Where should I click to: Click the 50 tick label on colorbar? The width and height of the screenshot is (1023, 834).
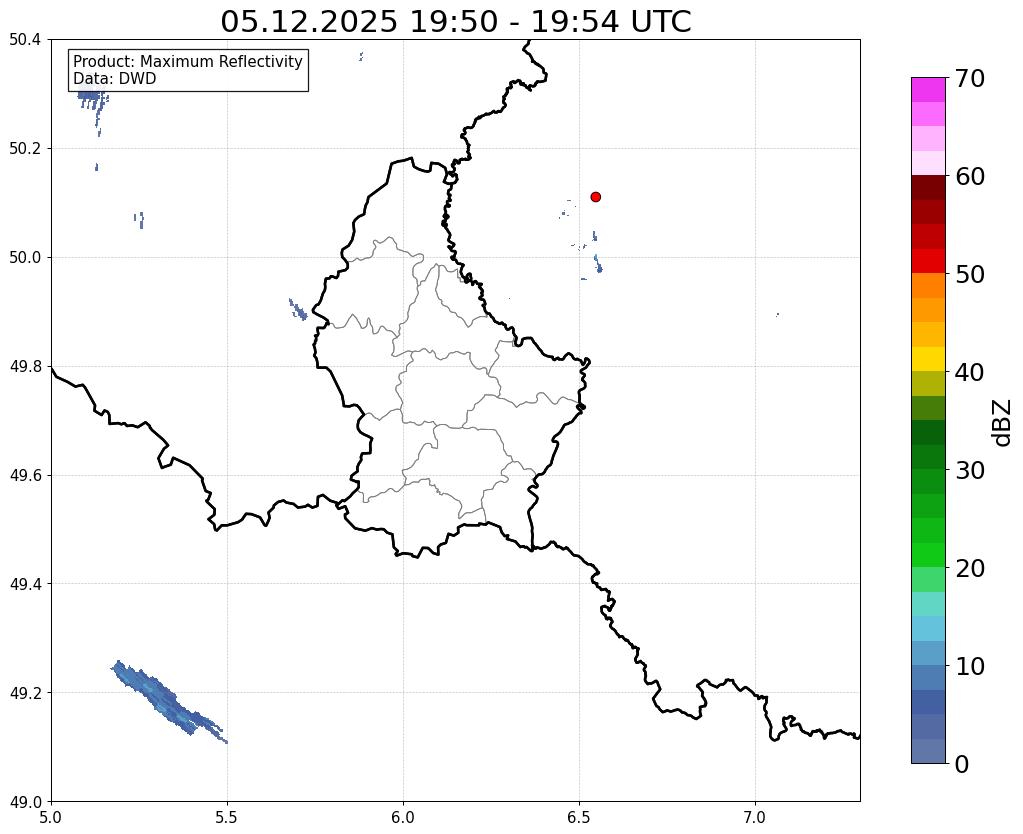tap(970, 274)
